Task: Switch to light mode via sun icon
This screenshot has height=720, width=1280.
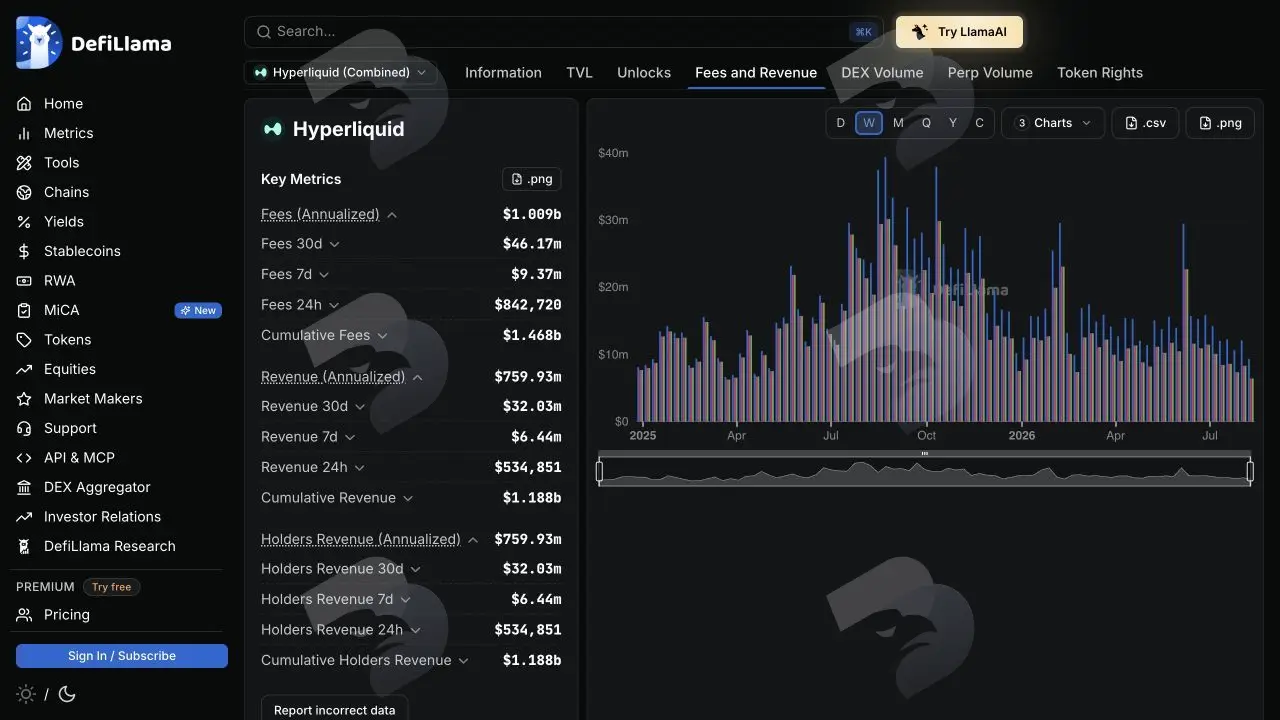Action: click(x=26, y=694)
